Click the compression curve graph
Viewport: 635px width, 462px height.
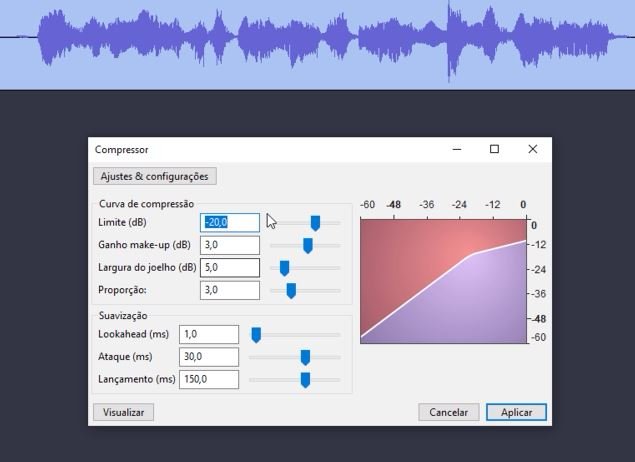443,281
